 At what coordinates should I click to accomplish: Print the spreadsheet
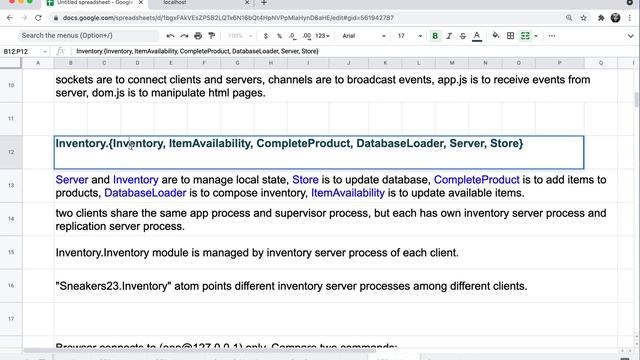pyautogui.click(x=198, y=36)
